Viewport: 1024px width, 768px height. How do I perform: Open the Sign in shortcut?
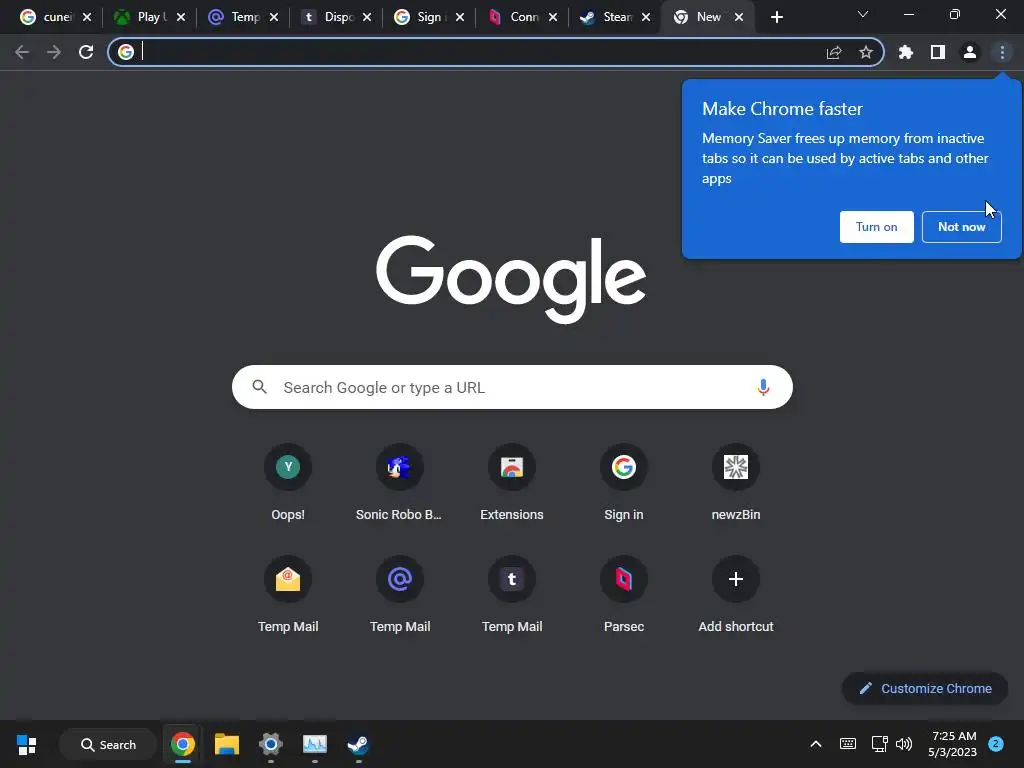point(624,483)
